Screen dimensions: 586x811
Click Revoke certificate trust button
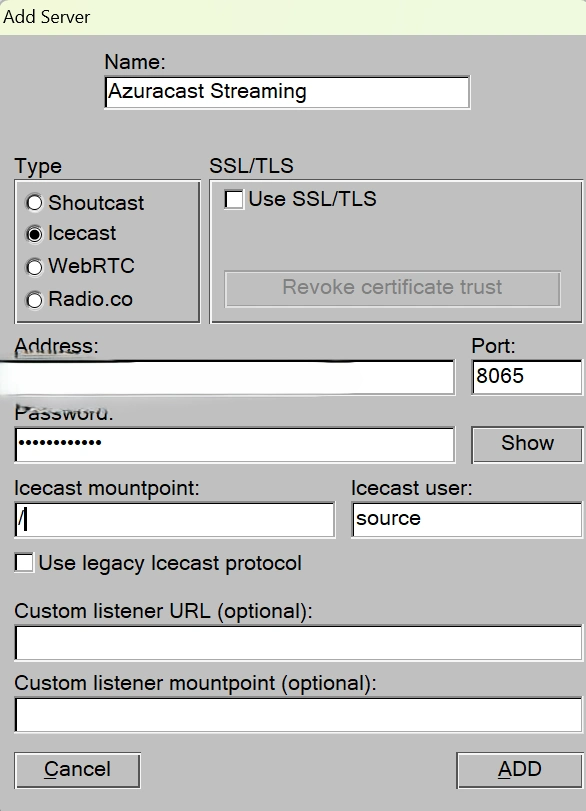coord(393,289)
